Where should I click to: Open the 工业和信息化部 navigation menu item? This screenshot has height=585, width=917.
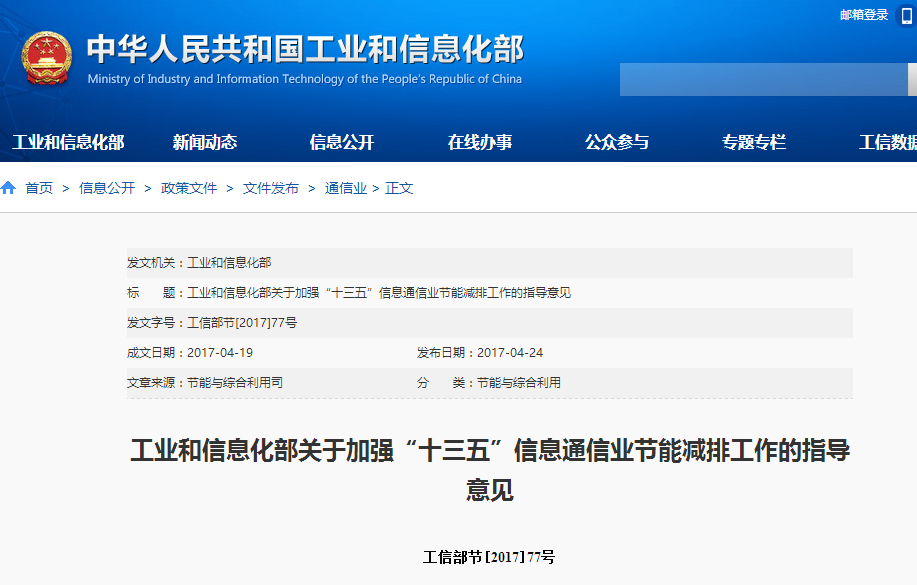[68, 142]
